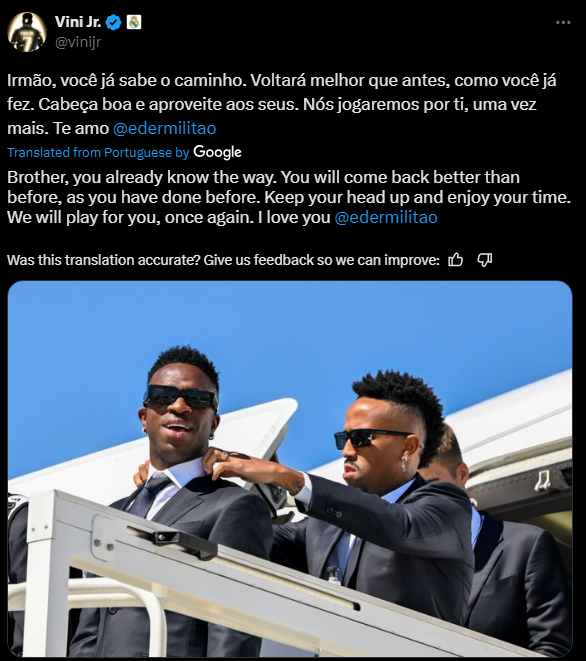Open the Vini Jr. display name
Viewport: 586px width, 661px height.
click(78, 22)
